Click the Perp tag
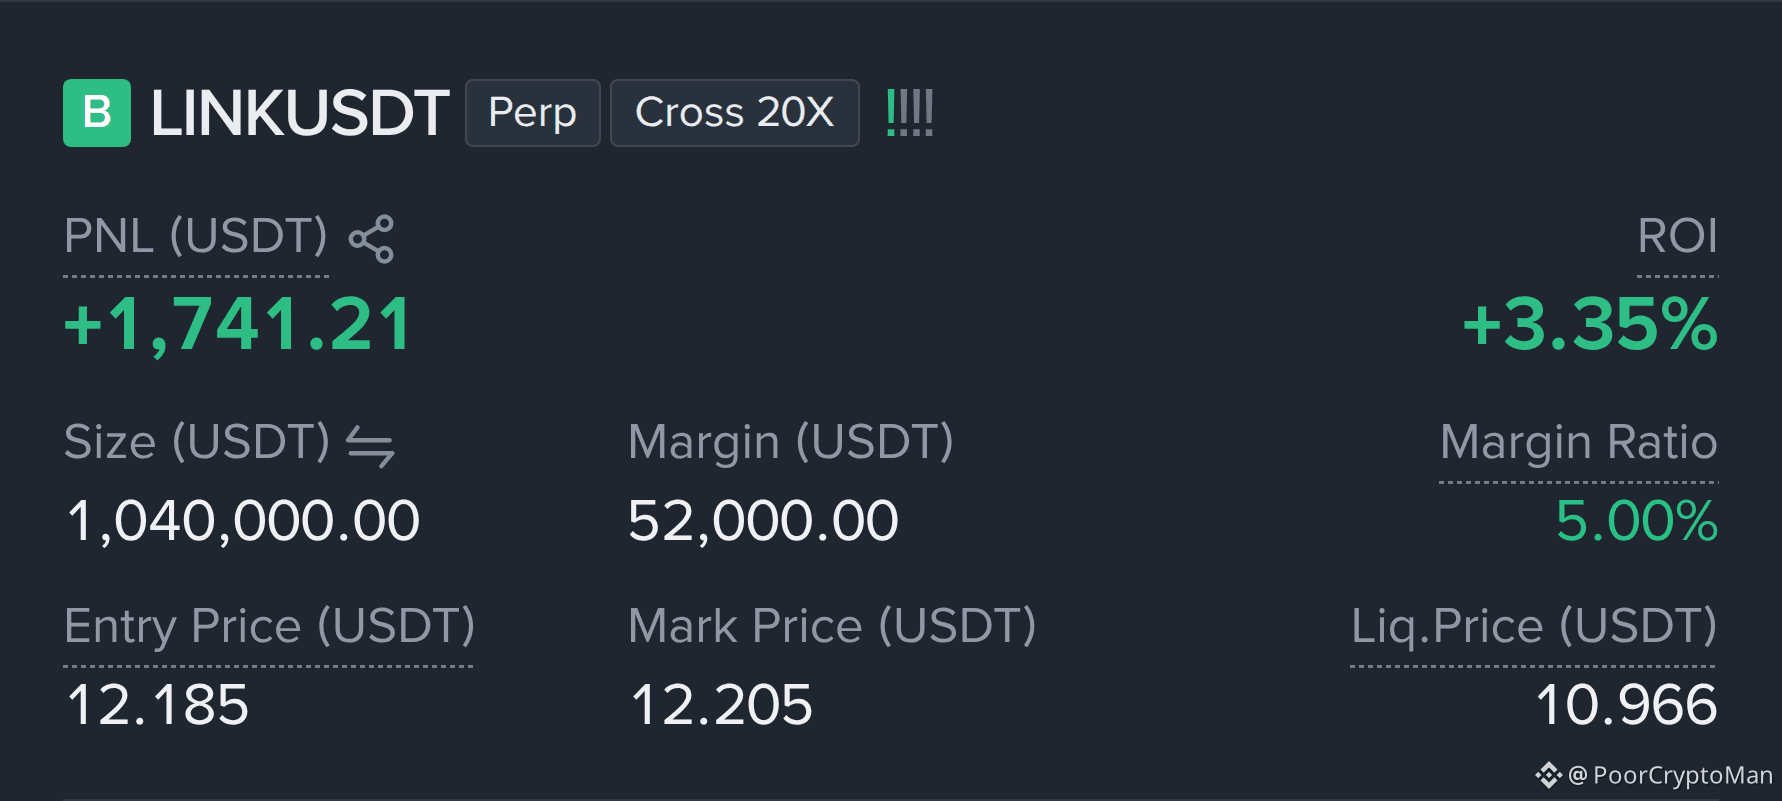This screenshot has width=1782, height=801. pyautogui.click(x=533, y=113)
